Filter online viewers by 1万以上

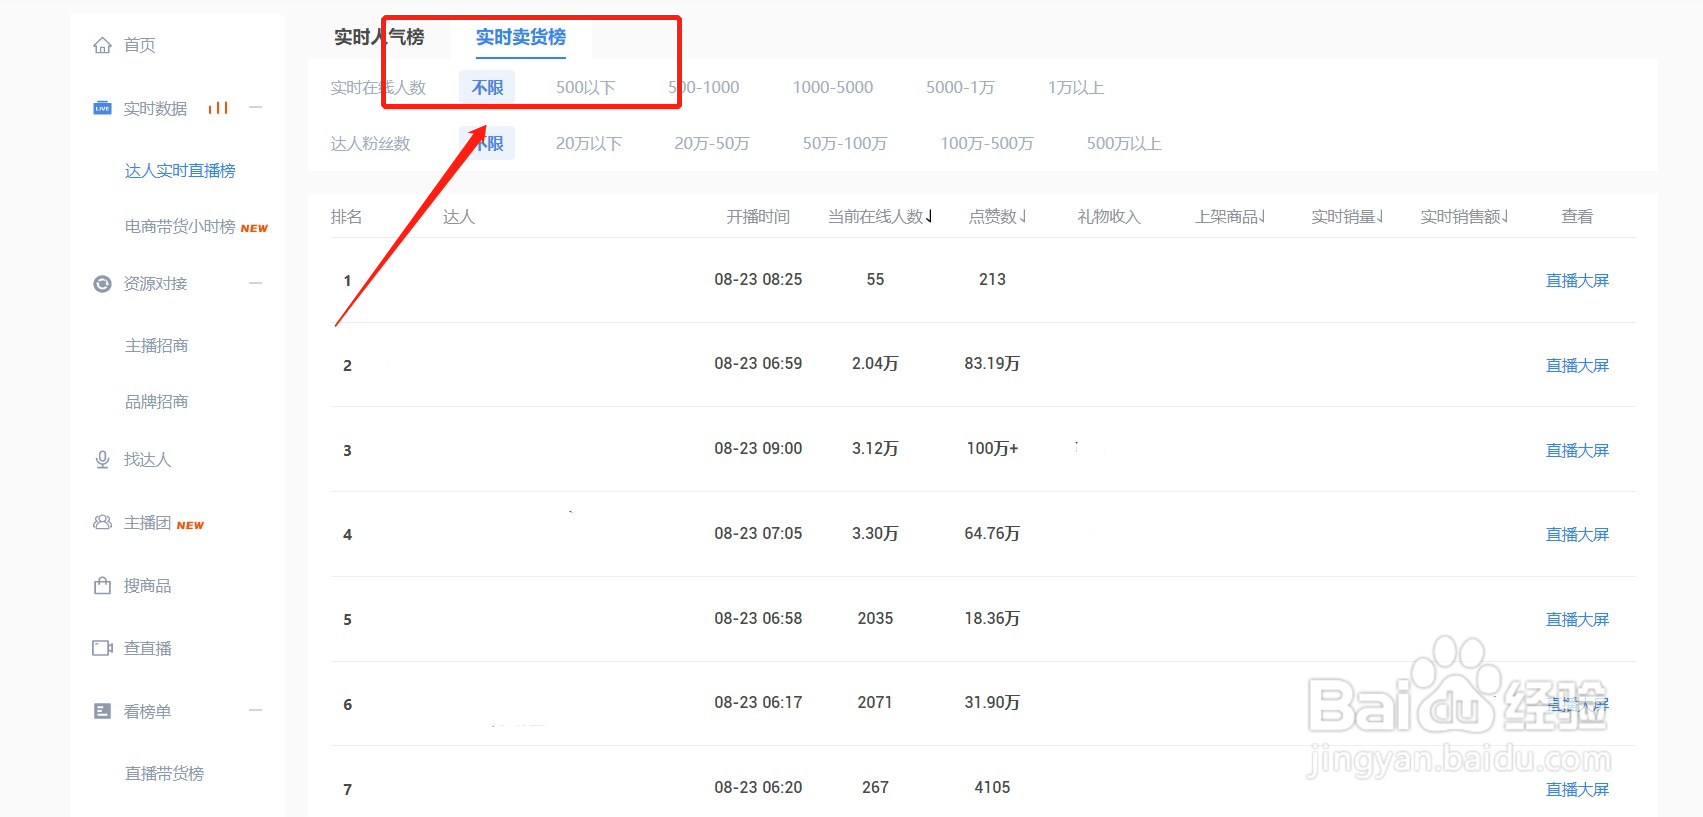coord(1076,88)
